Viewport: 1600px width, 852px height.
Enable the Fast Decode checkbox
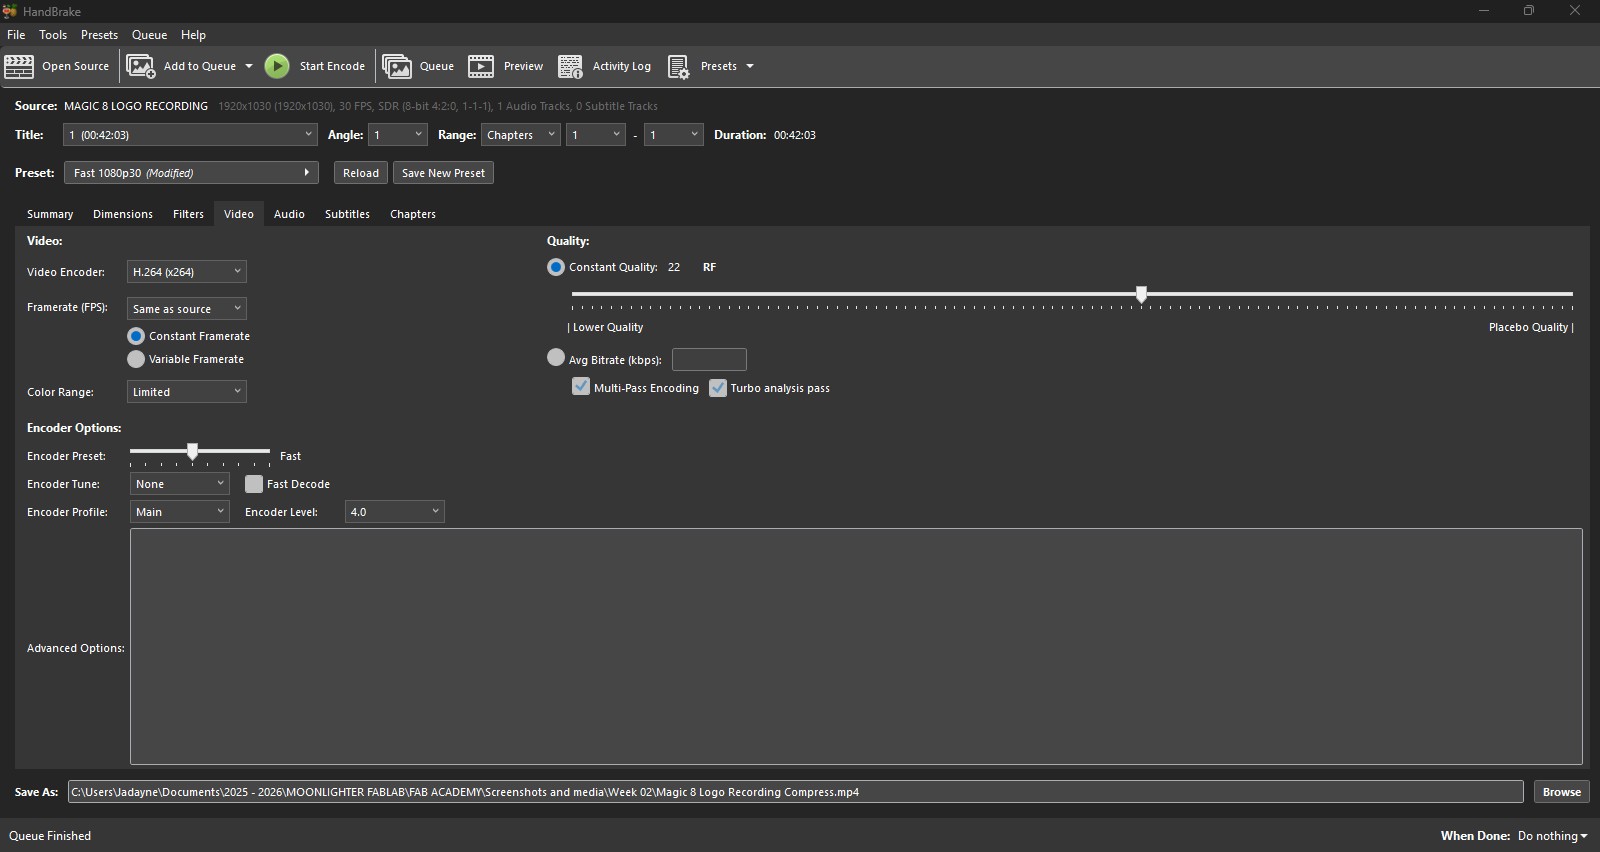[254, 484]
